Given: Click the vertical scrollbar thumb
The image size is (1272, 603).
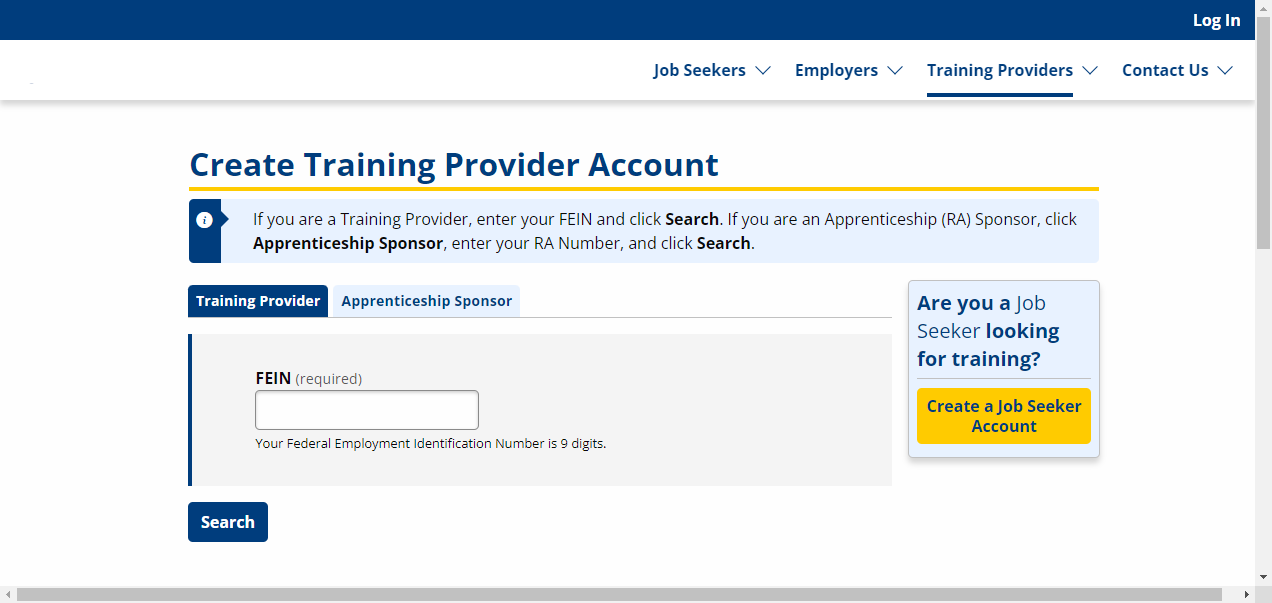Looking at the screenshot, I should pos(1263,132).
